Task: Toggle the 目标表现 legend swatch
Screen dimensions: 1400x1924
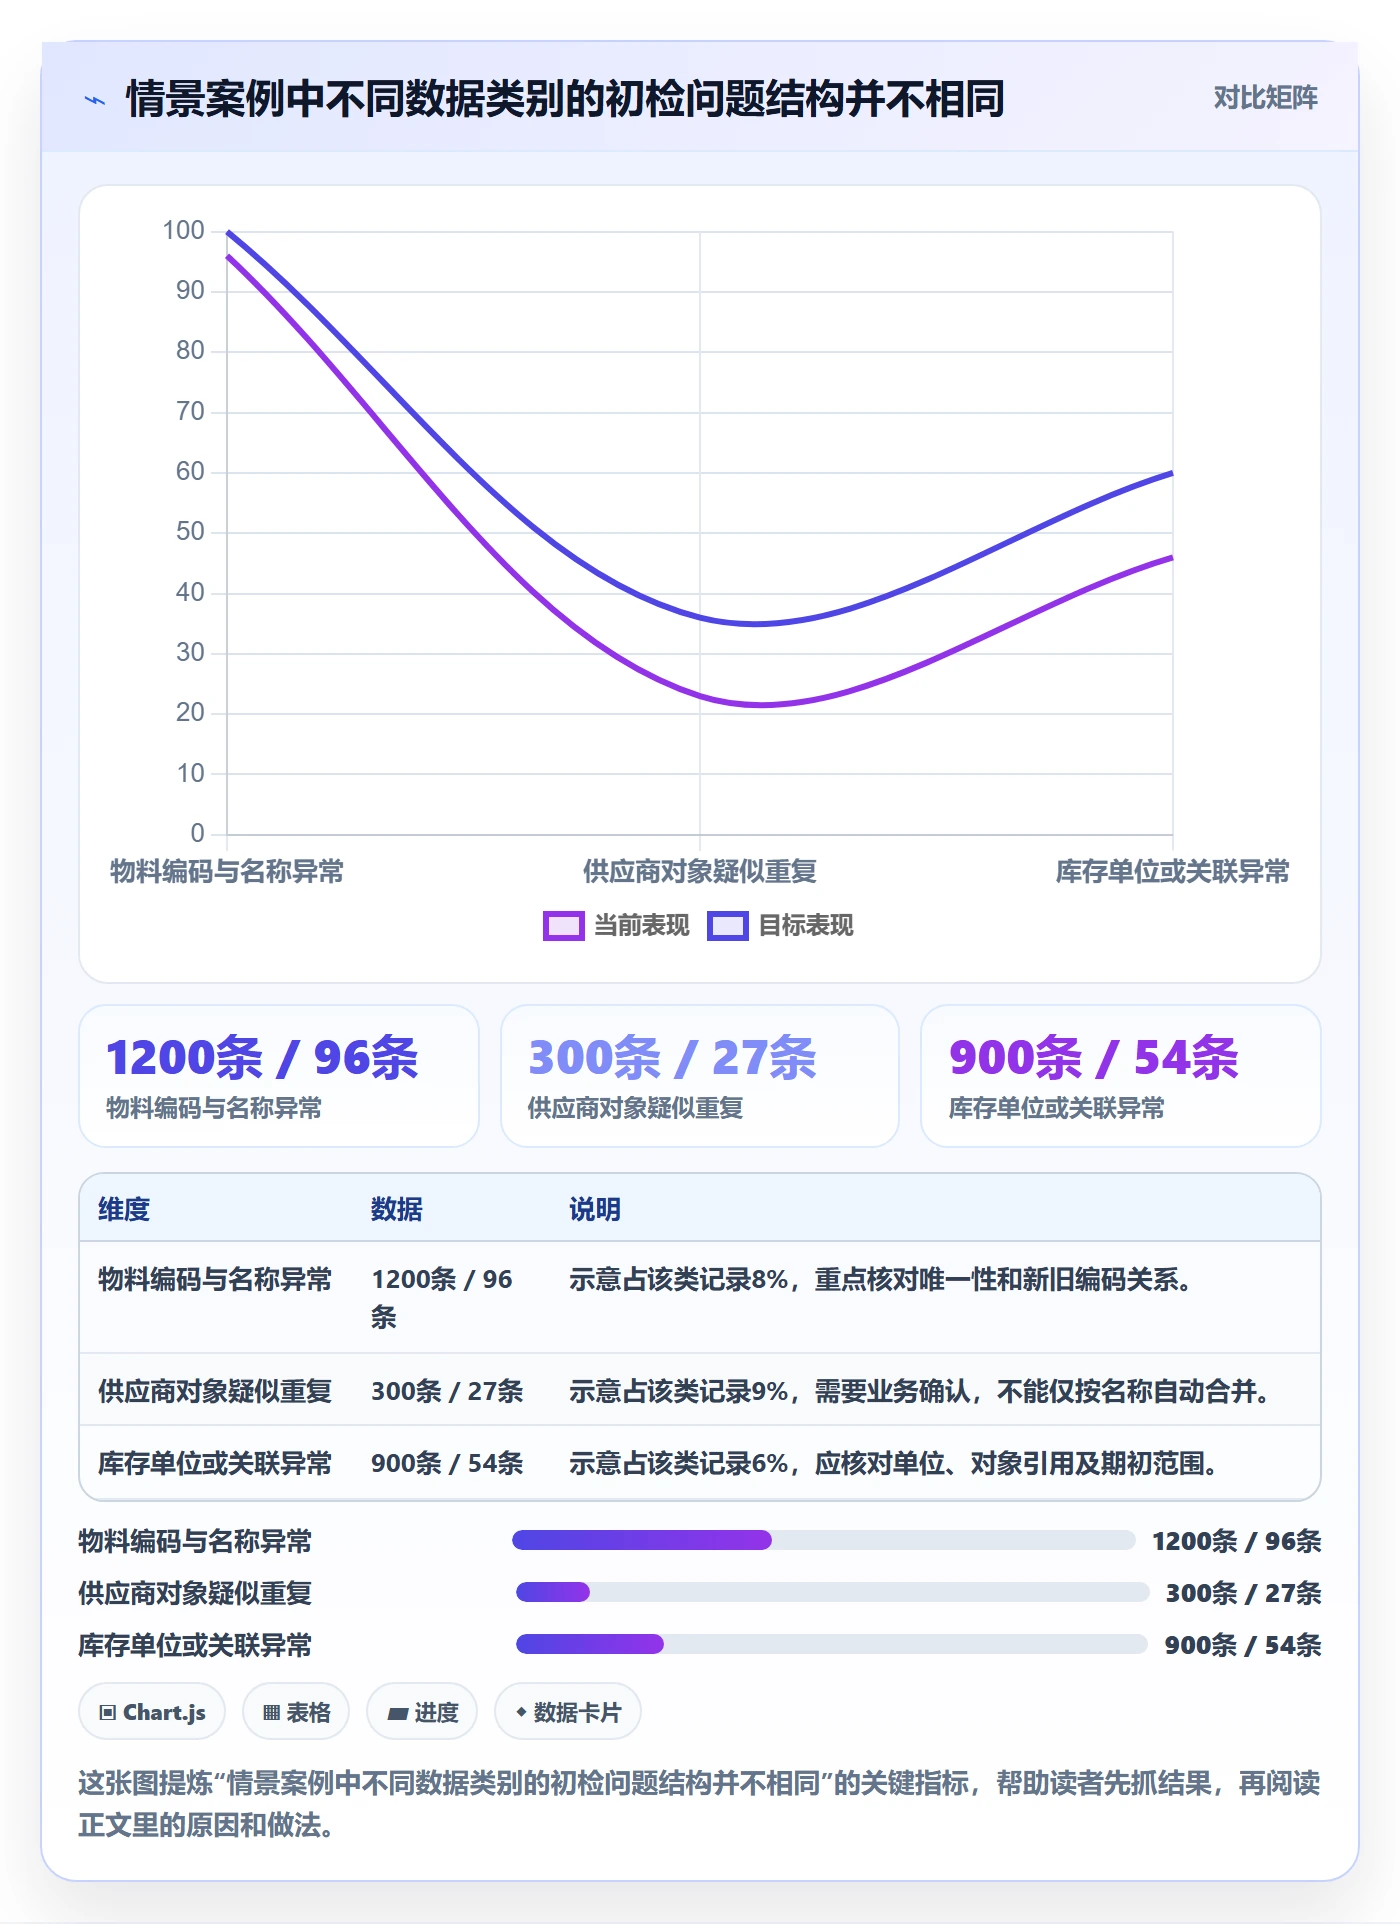Action: [x=727, y=926]
